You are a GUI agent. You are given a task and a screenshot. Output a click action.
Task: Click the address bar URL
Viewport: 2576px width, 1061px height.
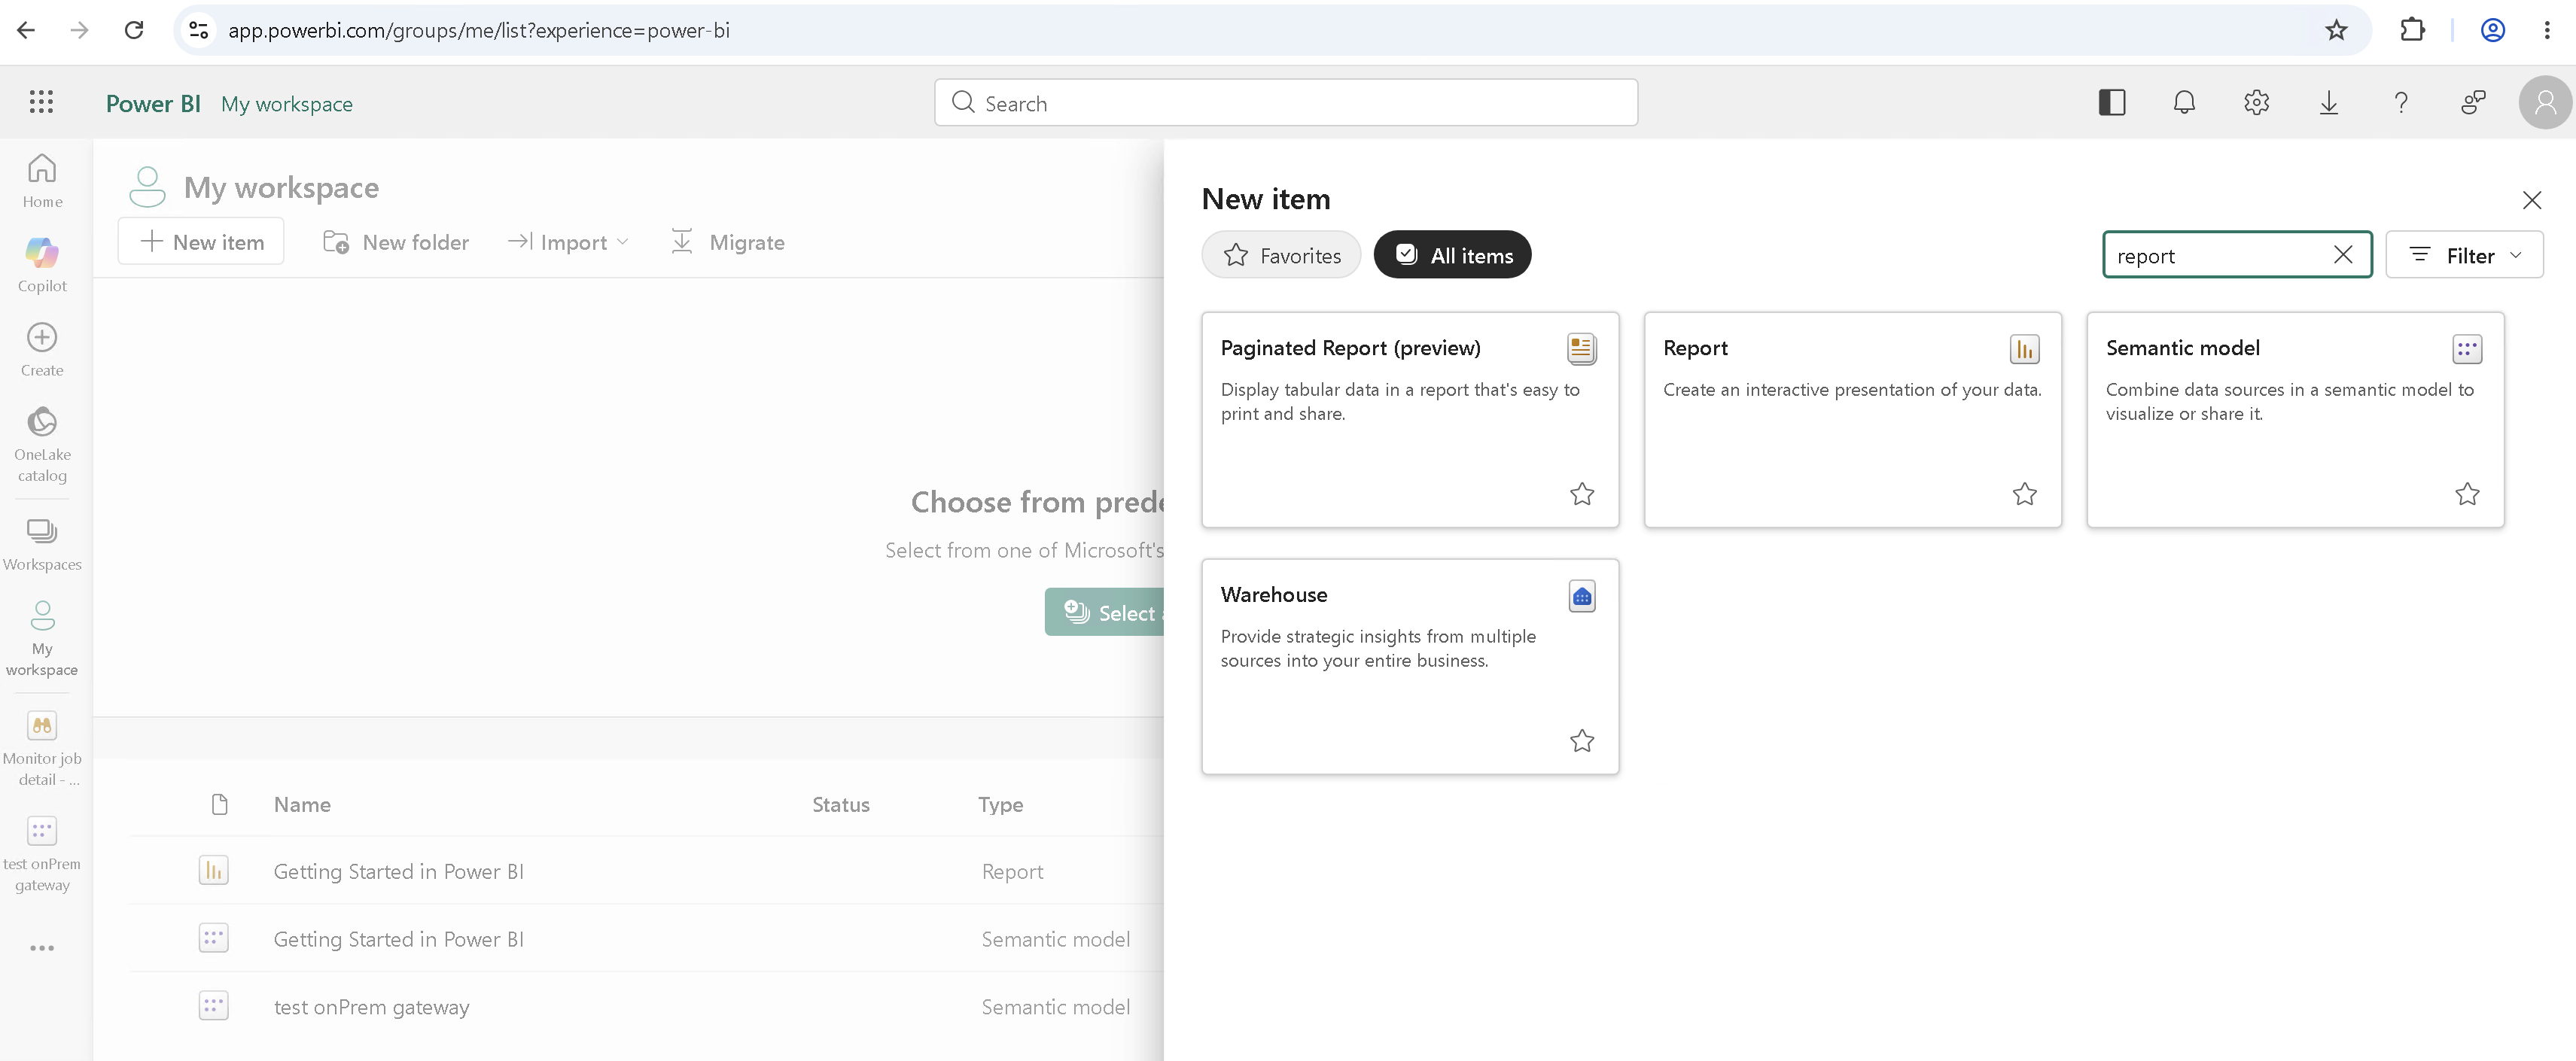[x=479, y=30]
